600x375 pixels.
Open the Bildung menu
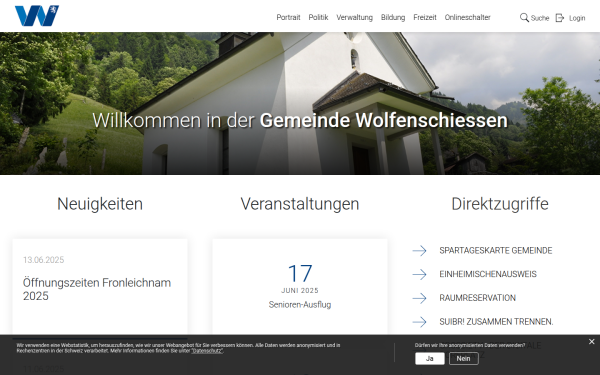[393, 18]
